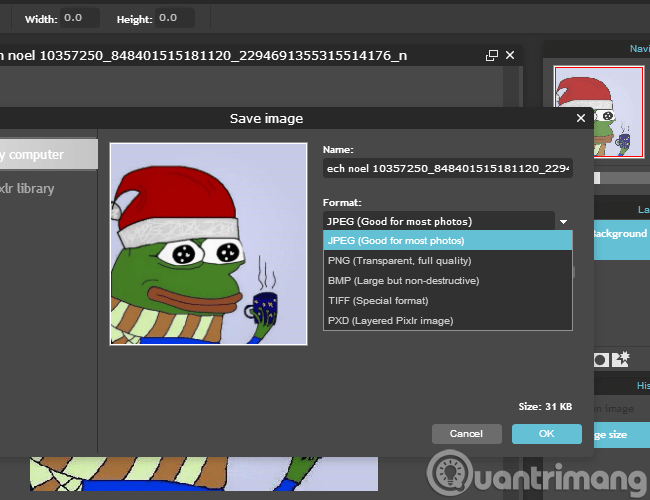This screenshot has width=650, height=500.
Task: Select Open image history entry
Action: click(622, 409)
